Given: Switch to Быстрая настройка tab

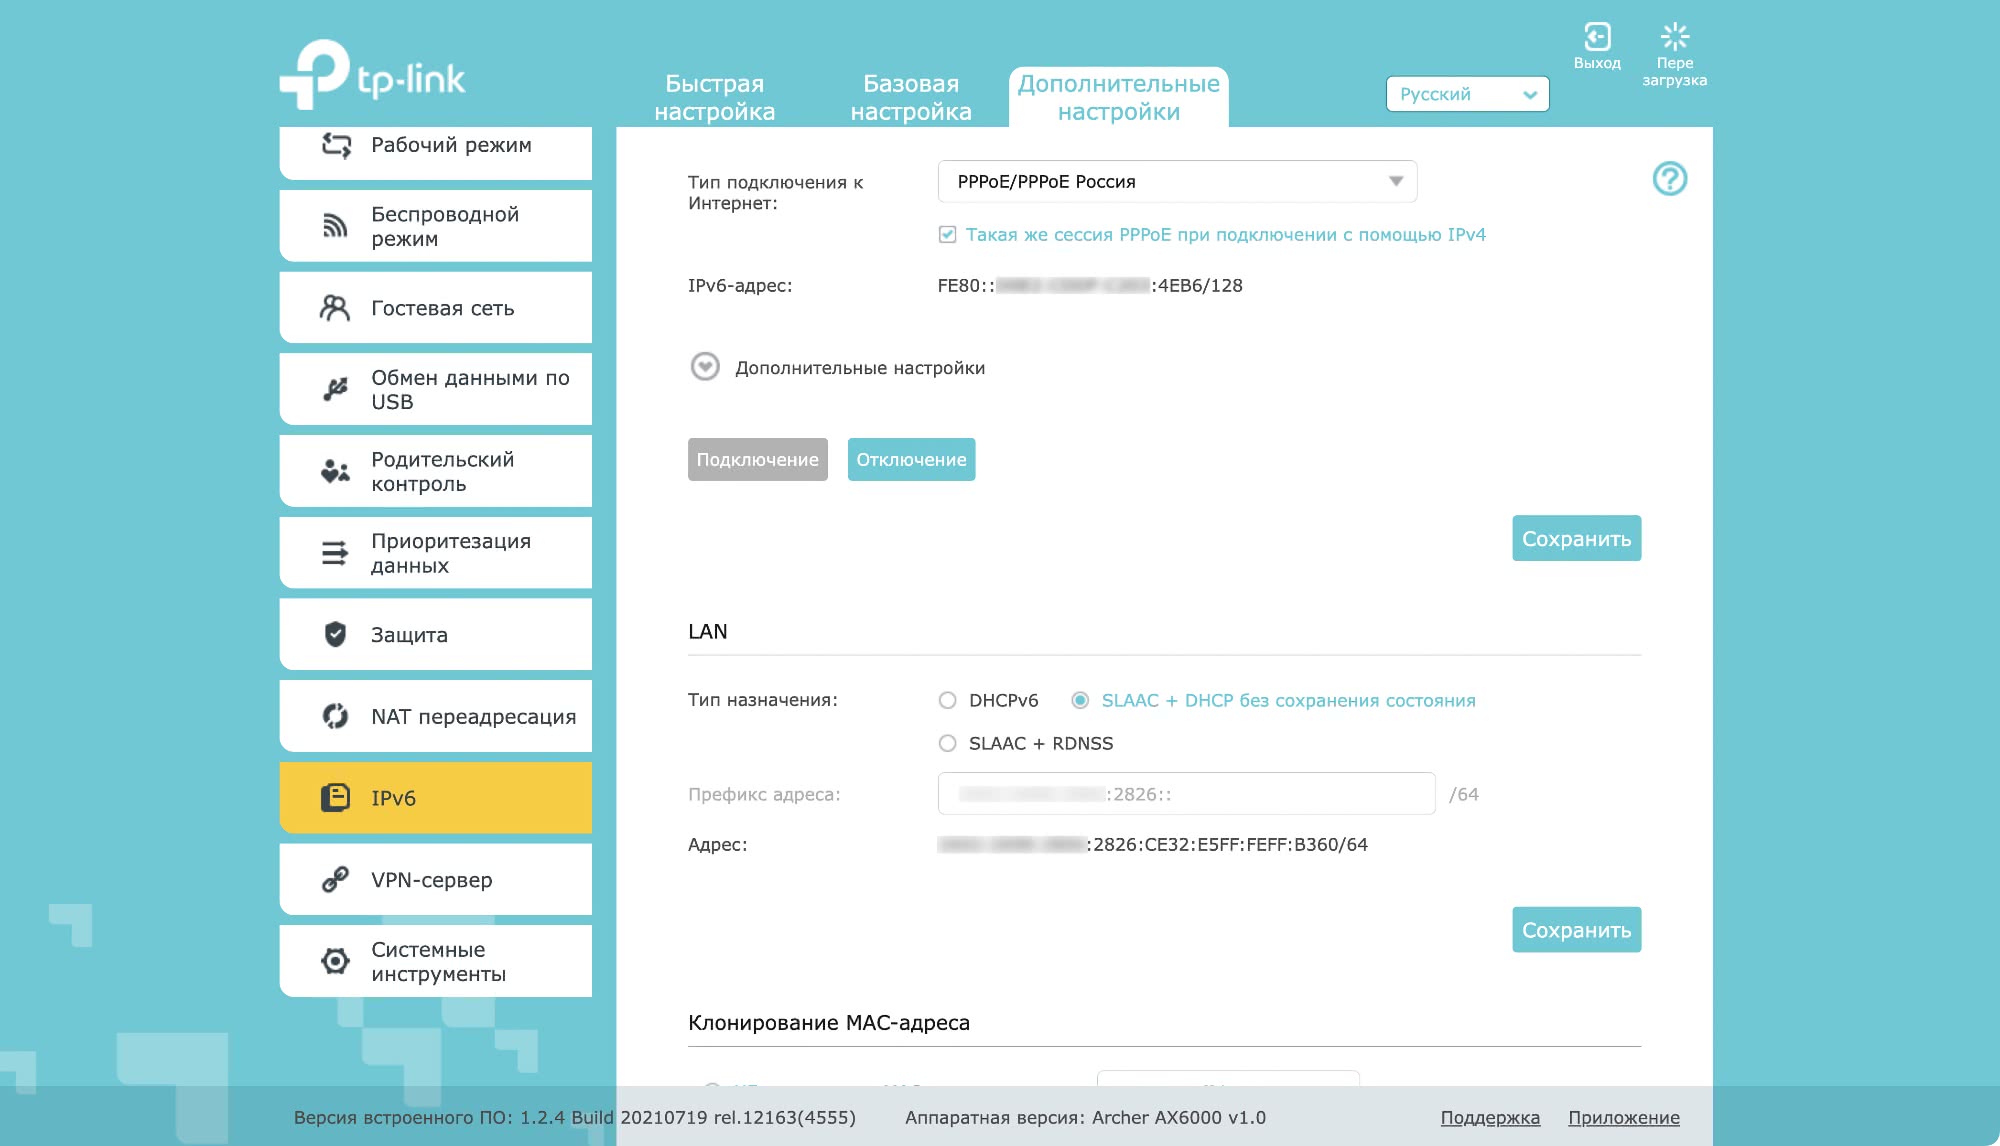Looking at the screenshot, I should 715,97.
